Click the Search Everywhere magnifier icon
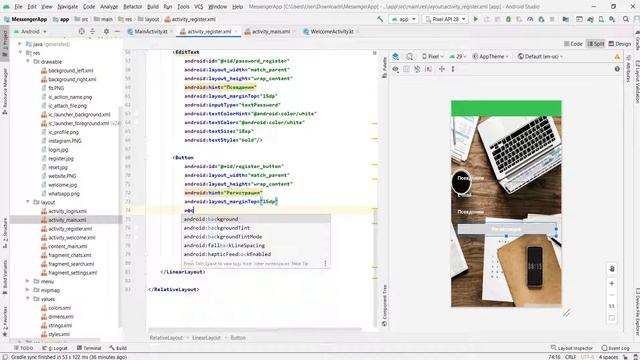Screen dimensions: 640x360 pyautogui.click(x=626, y=19)
